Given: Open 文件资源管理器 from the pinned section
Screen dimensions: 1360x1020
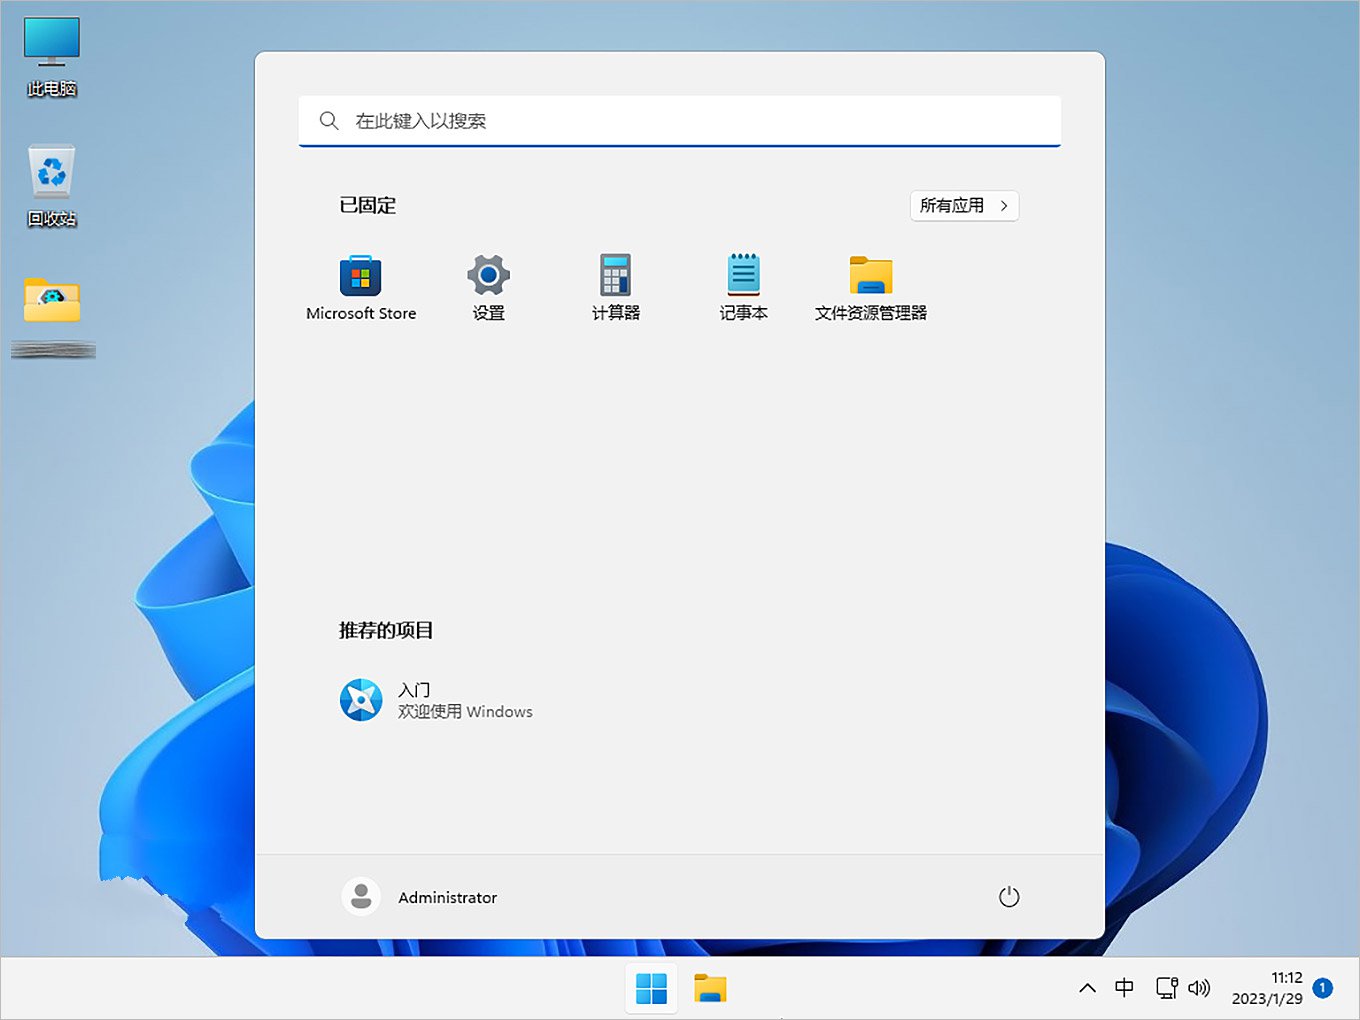Looking at the screenshot, I should point(870,285).
